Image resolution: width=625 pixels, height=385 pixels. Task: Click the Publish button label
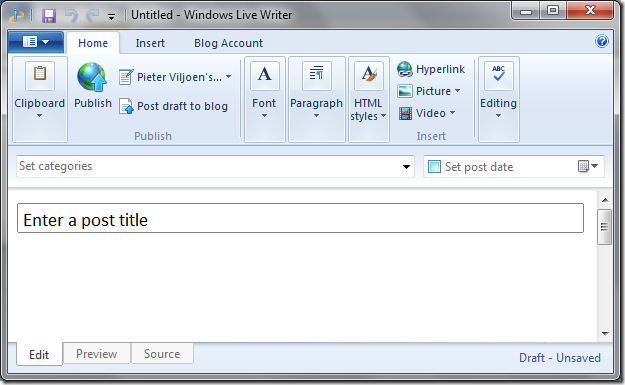(x=93, y=103)
